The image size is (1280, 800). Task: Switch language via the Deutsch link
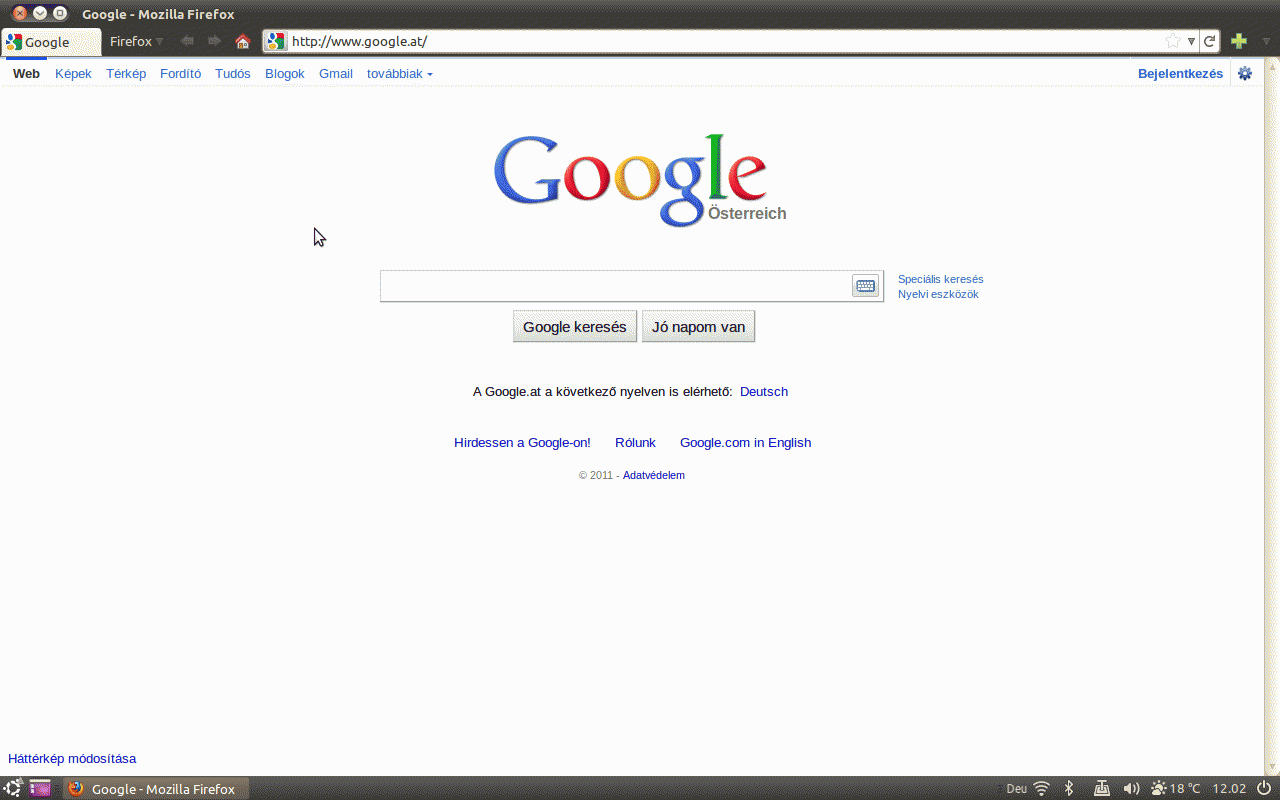764,391
